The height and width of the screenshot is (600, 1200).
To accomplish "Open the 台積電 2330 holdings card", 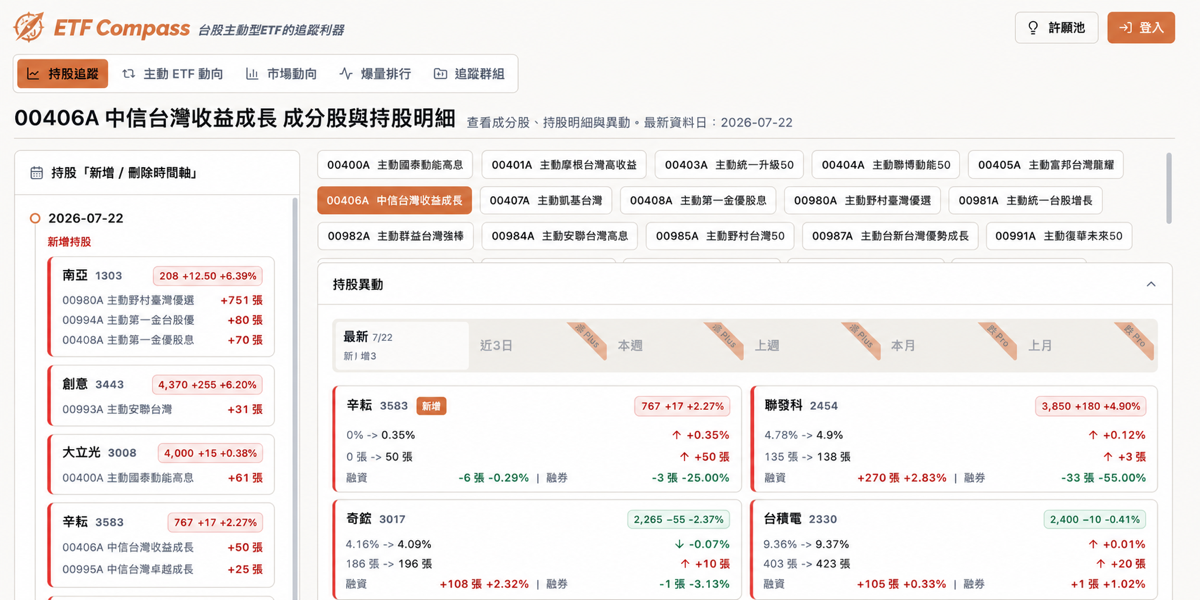I will point(954,549).
